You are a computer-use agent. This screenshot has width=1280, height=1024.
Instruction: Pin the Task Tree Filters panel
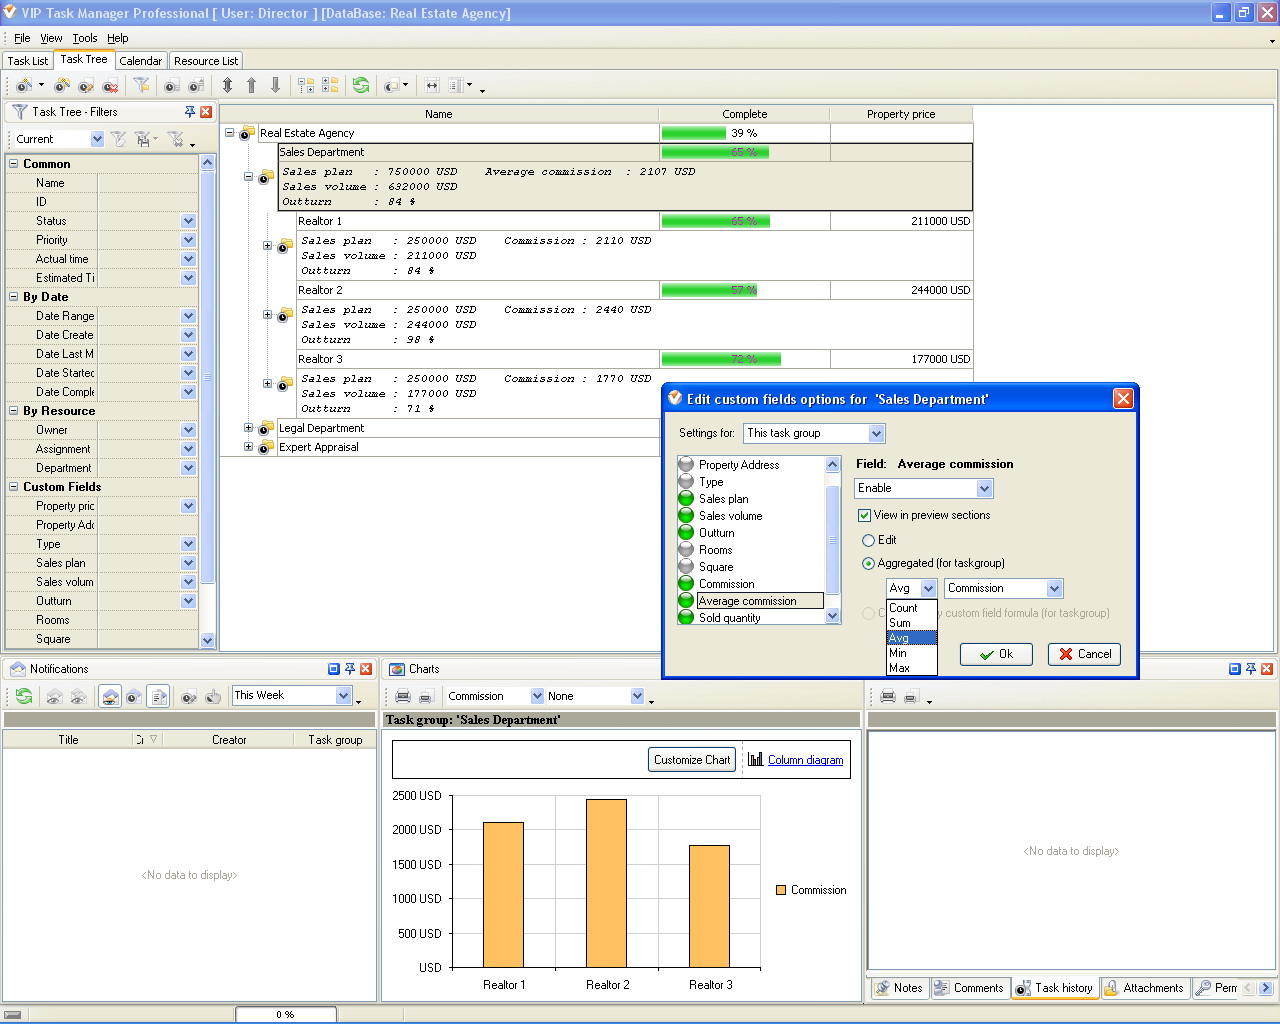pos(190,112)
